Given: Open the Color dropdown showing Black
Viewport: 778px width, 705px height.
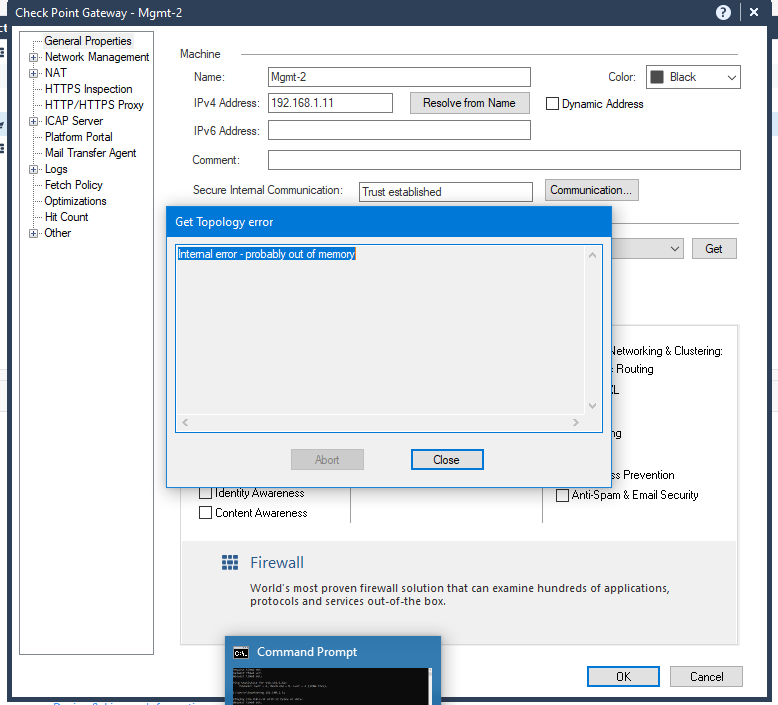Looking at the screenshot, I should [693, 77].
